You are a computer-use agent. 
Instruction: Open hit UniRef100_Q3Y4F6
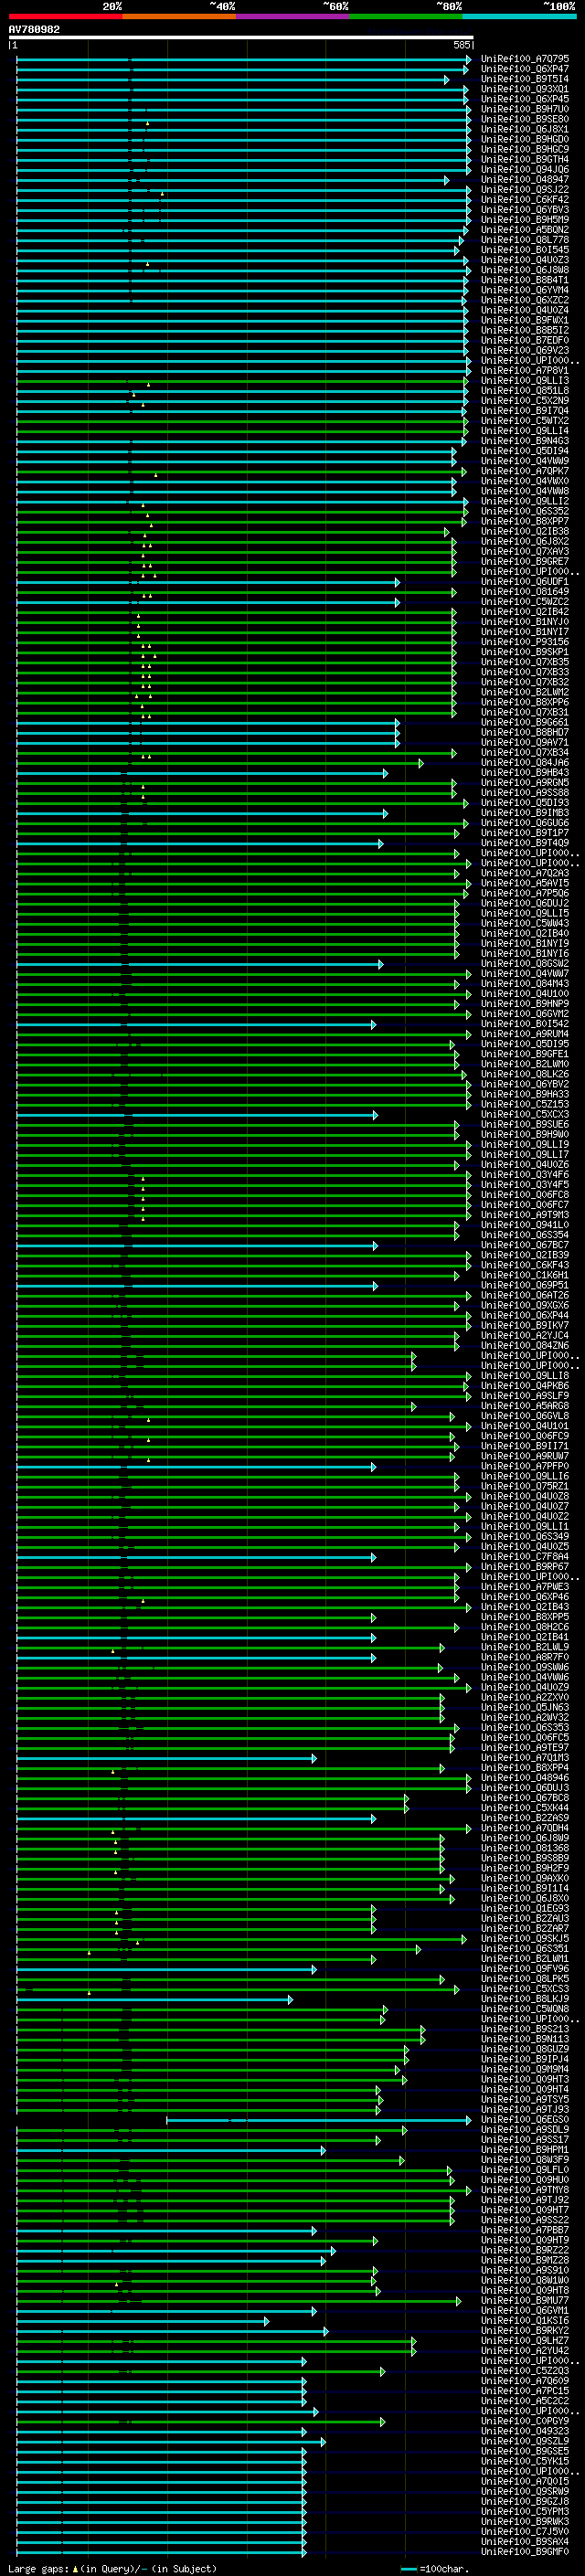tap(525, 1175)
